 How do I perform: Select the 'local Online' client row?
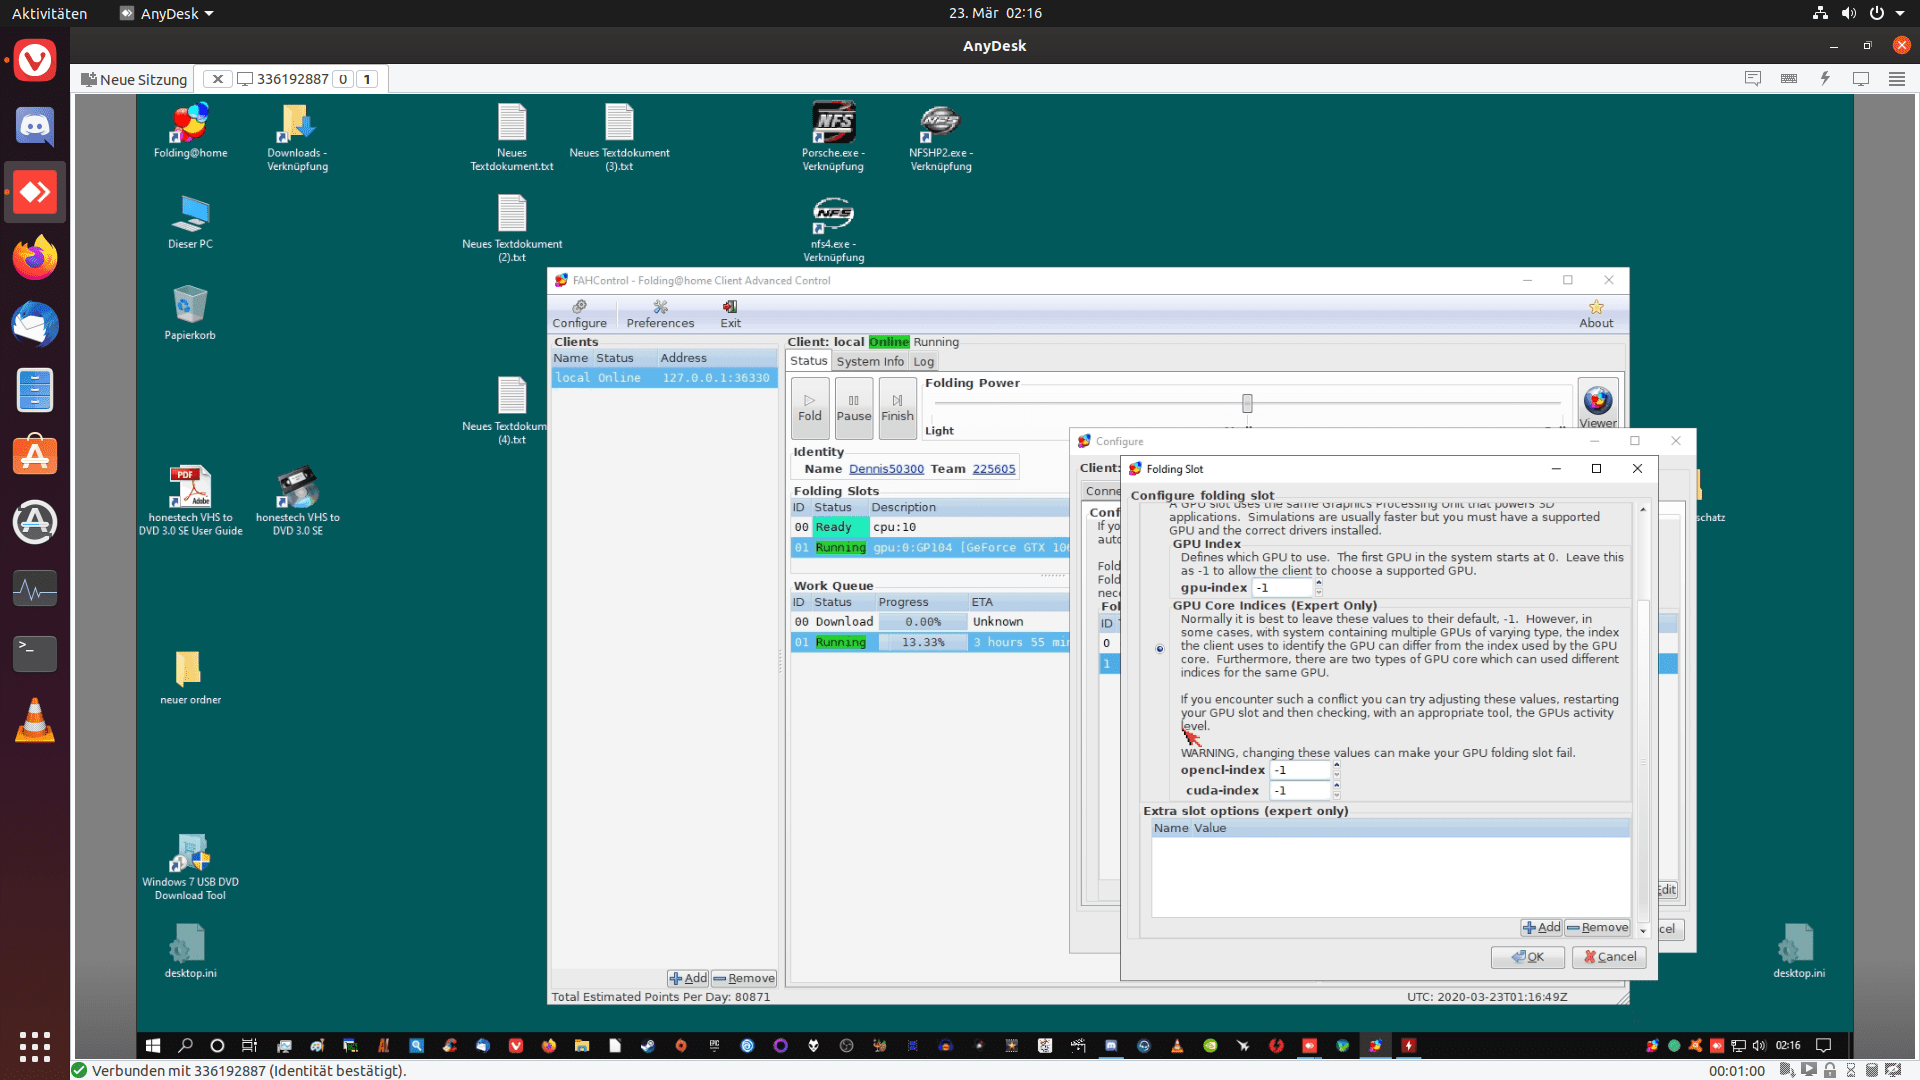point(663,377)
